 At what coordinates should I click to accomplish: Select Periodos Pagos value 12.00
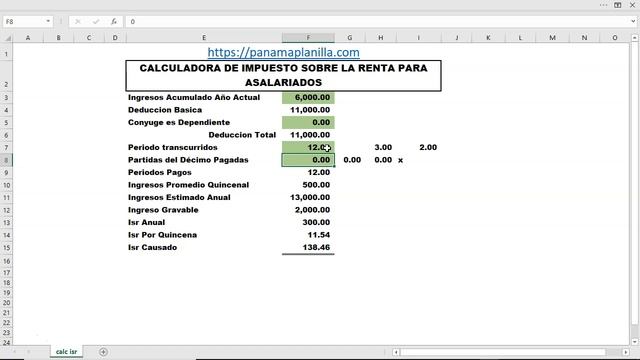tap(308, 172)
